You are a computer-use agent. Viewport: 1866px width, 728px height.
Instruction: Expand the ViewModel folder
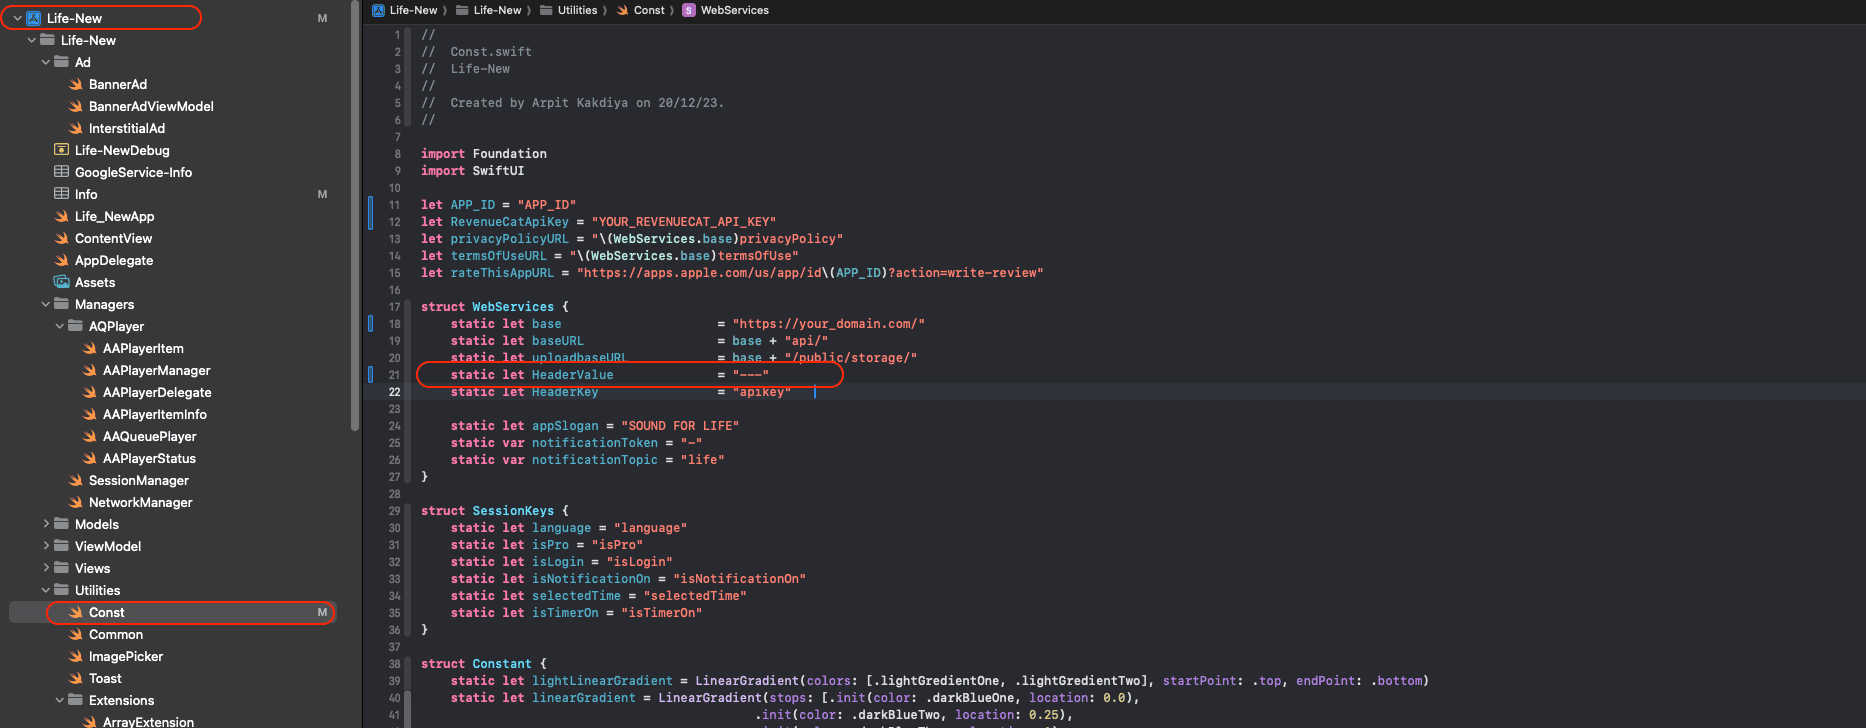pos(45,546)
